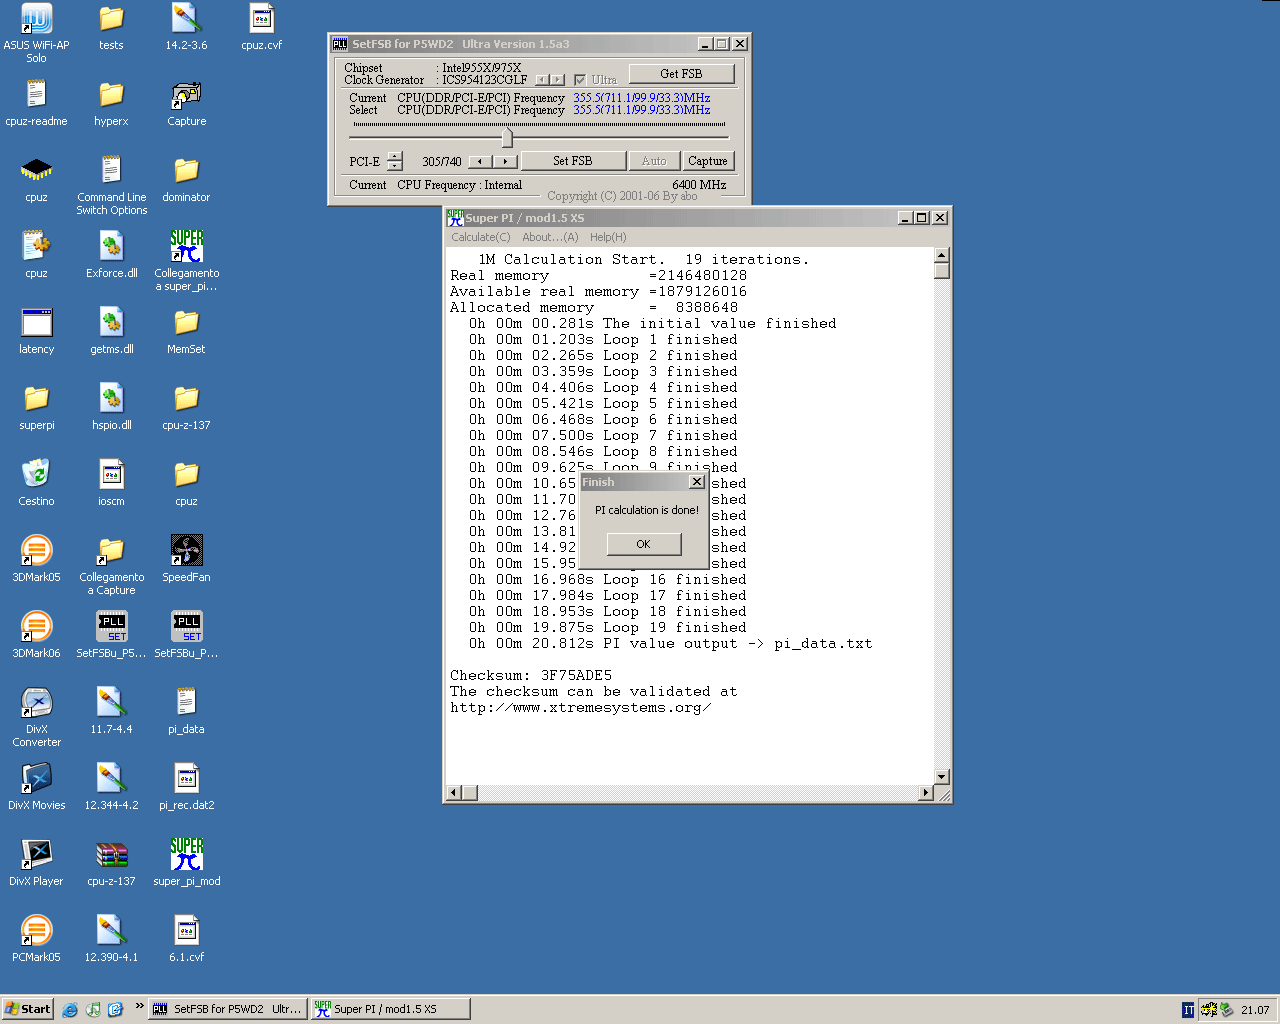Open the About...(A) menu in Super PI
Screen dimensions: 1280x1024
[550, 237]
